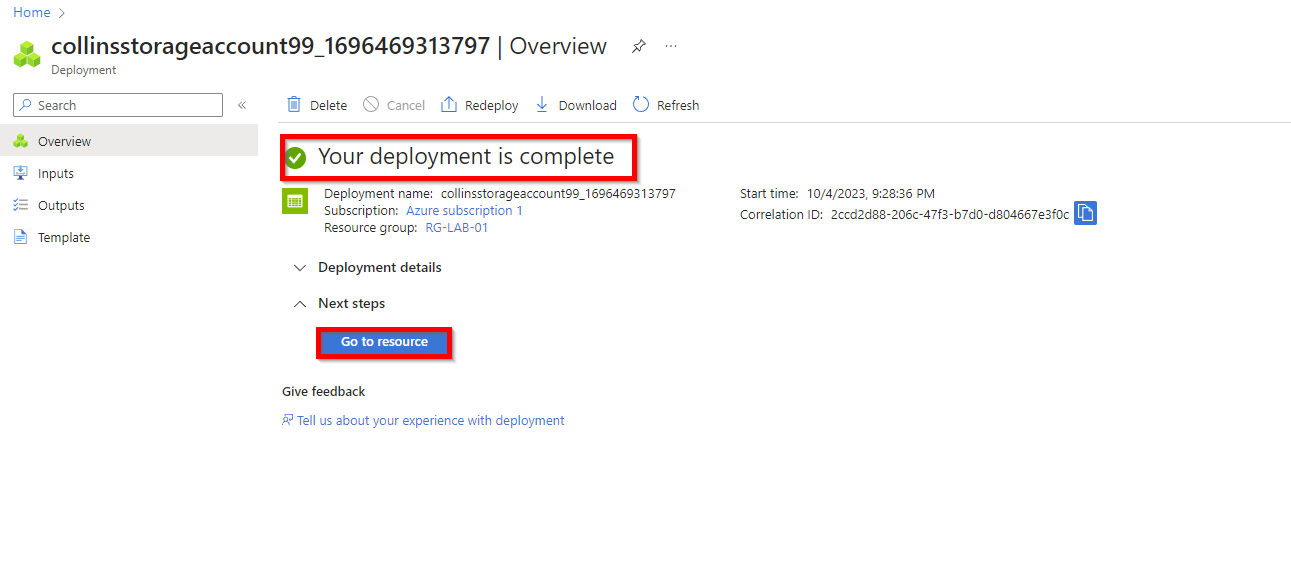Click the Home breadcrumb link
The width and height of the screenshot is (1291, 582).
tap(31, 13)
